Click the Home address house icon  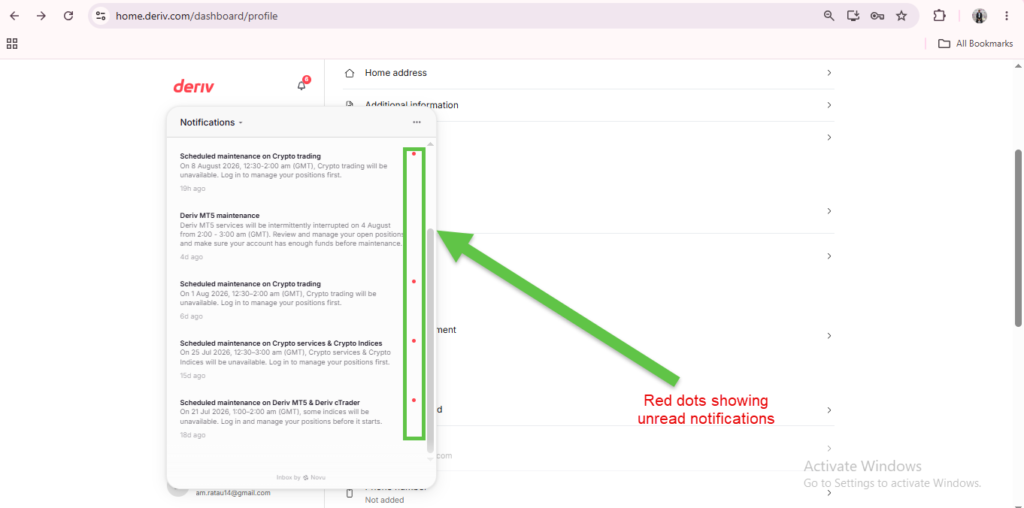coord(350,73)
